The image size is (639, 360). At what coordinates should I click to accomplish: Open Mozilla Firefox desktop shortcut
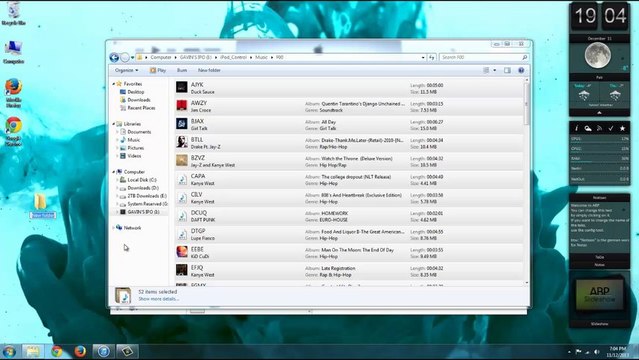pos(13,93)
